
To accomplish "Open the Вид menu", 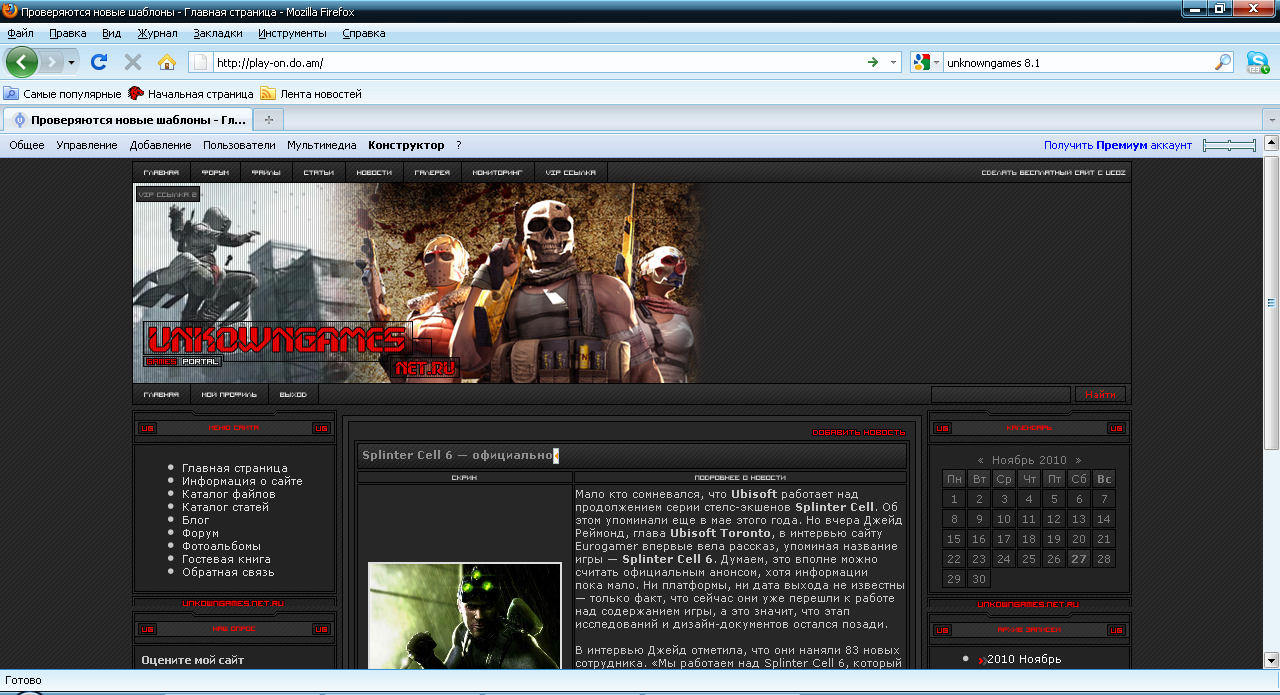I will tap(111, 33).
